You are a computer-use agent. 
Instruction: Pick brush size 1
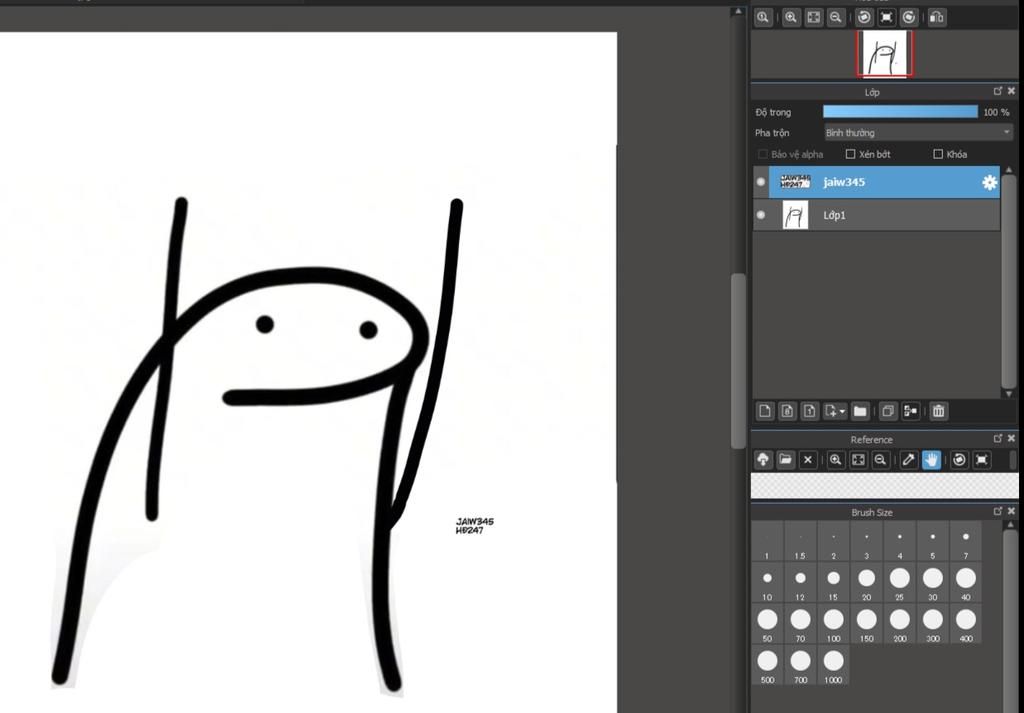click(x=767, y=541)
